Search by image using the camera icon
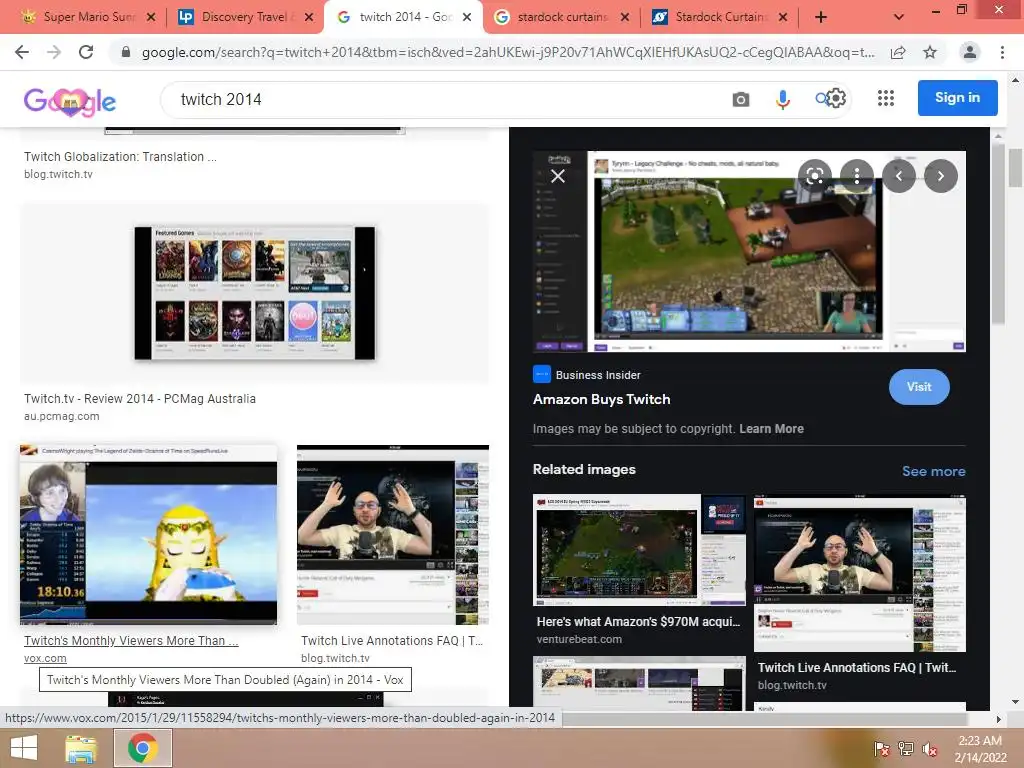 pyautogui.click(x=741, y=99)
